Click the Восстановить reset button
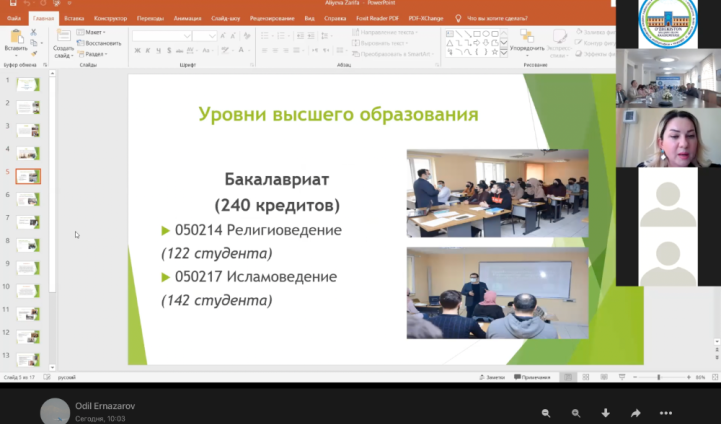Image resolution: width=721 pixels, height=424 pixels. click(x=99, y=43)
